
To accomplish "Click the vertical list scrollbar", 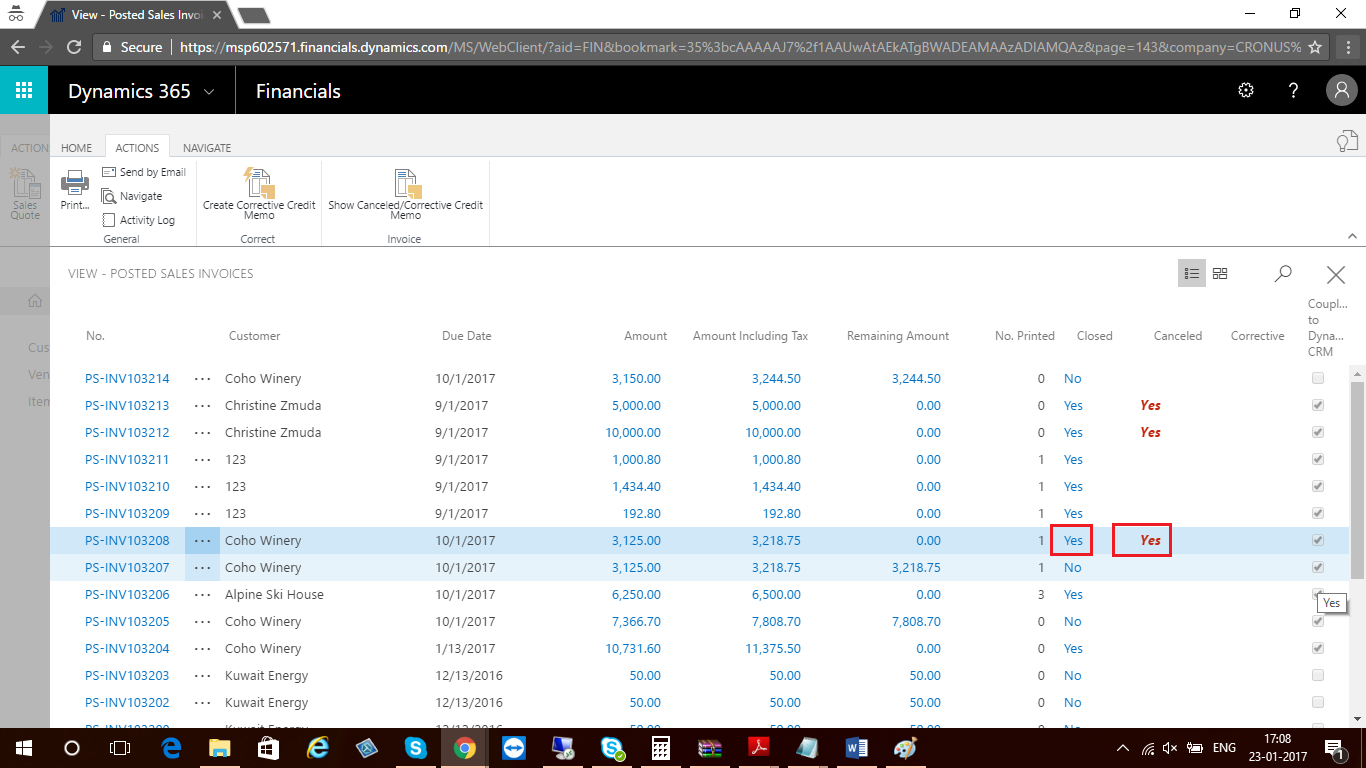I will [x=1357, y=479].
